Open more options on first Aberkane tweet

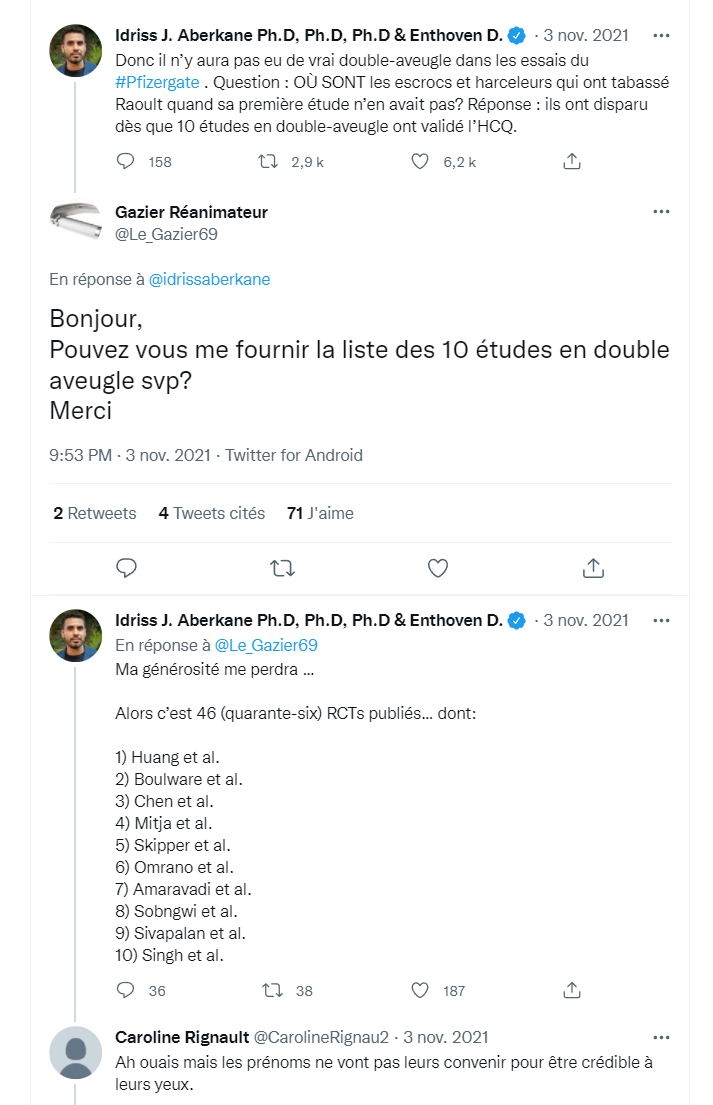click(661, 35)
